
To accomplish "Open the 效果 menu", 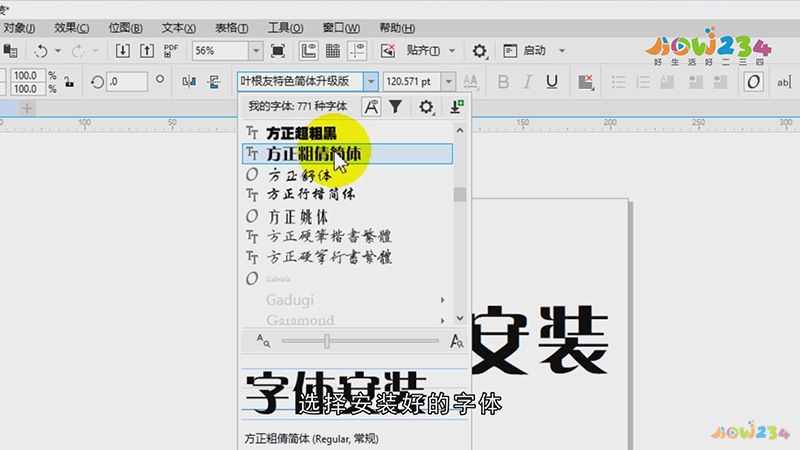I will click(x=71, y=28).
